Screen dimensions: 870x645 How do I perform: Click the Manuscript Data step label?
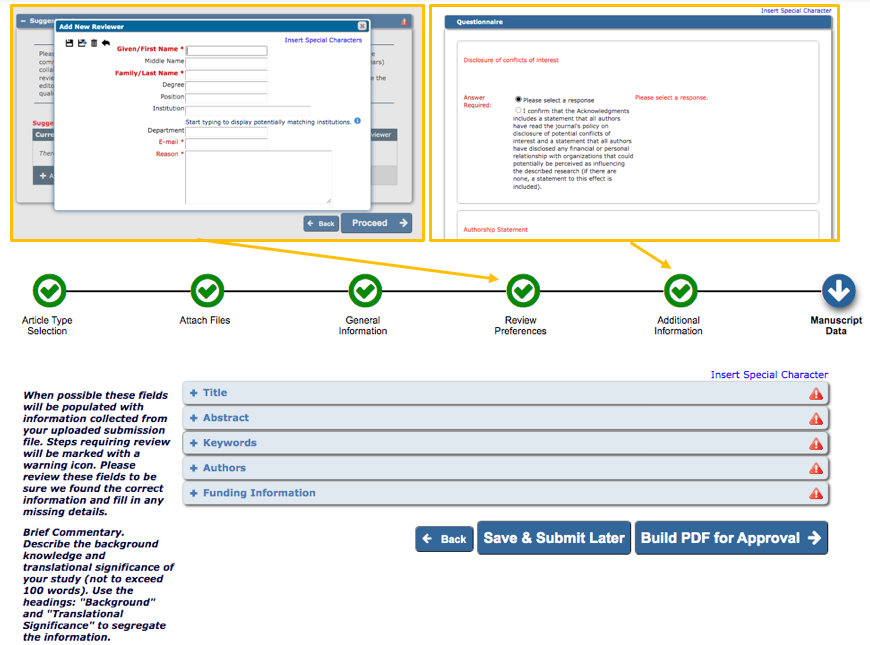836,325
